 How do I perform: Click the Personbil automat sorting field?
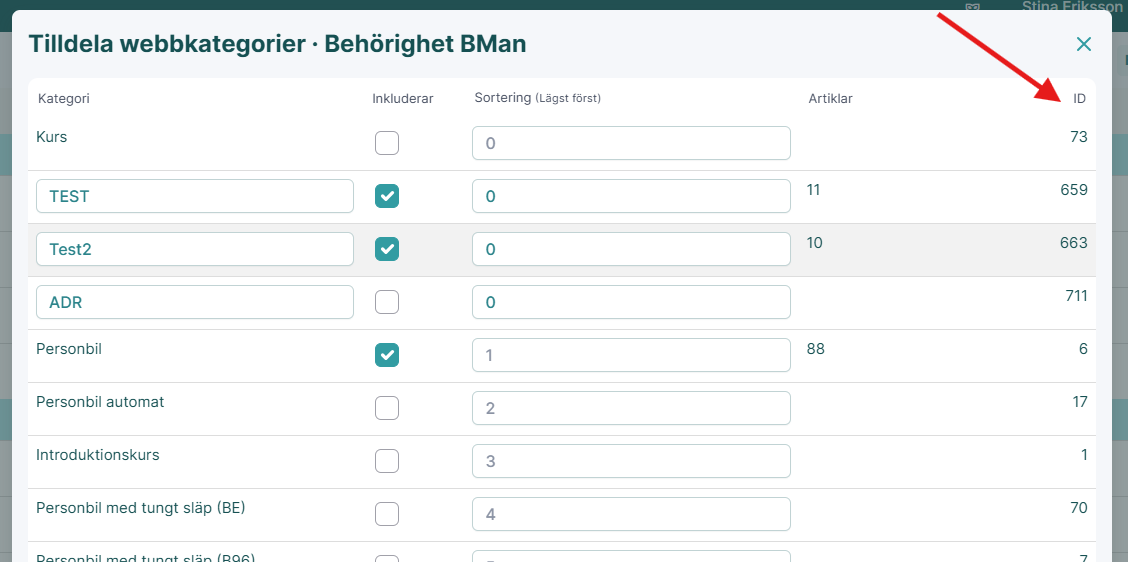(x=631, y=408)
